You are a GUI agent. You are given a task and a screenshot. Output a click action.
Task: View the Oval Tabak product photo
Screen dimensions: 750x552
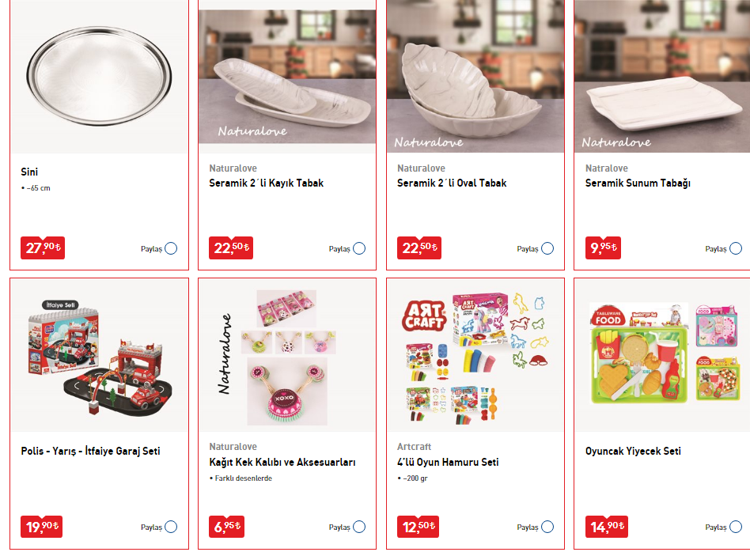pyautogui.click(x=475, y=77)
